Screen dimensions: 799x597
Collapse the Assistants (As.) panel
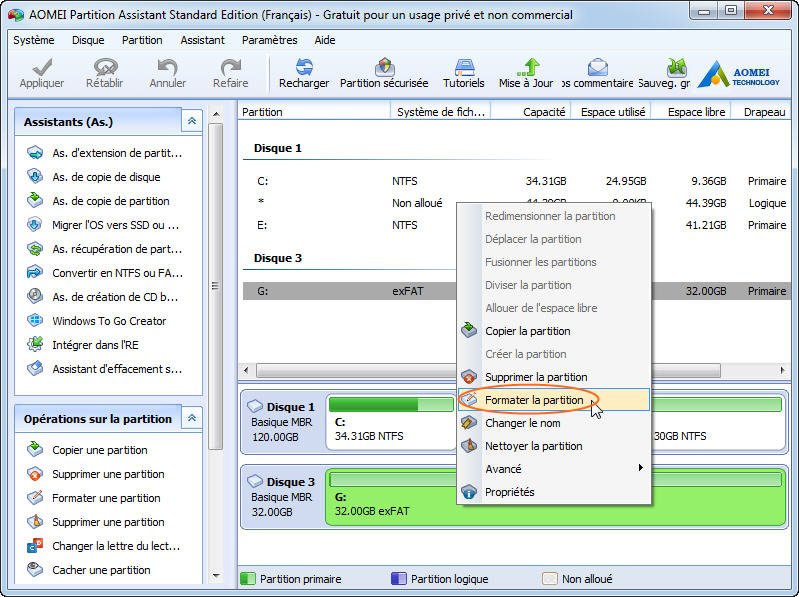(x=192, y=121)
